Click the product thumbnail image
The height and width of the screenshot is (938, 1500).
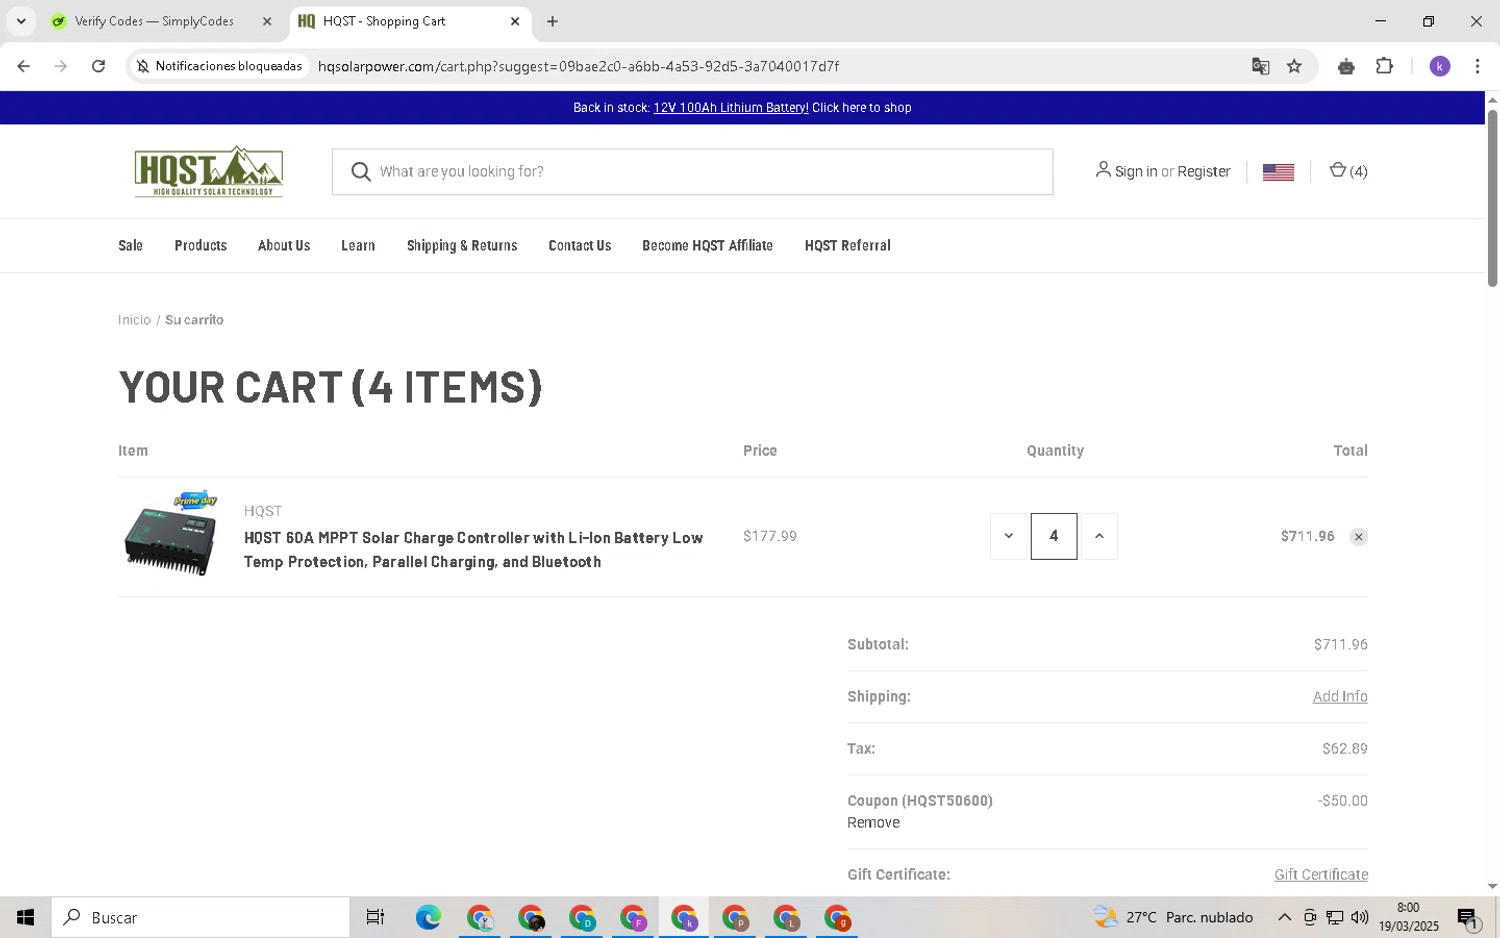point(171,534)
